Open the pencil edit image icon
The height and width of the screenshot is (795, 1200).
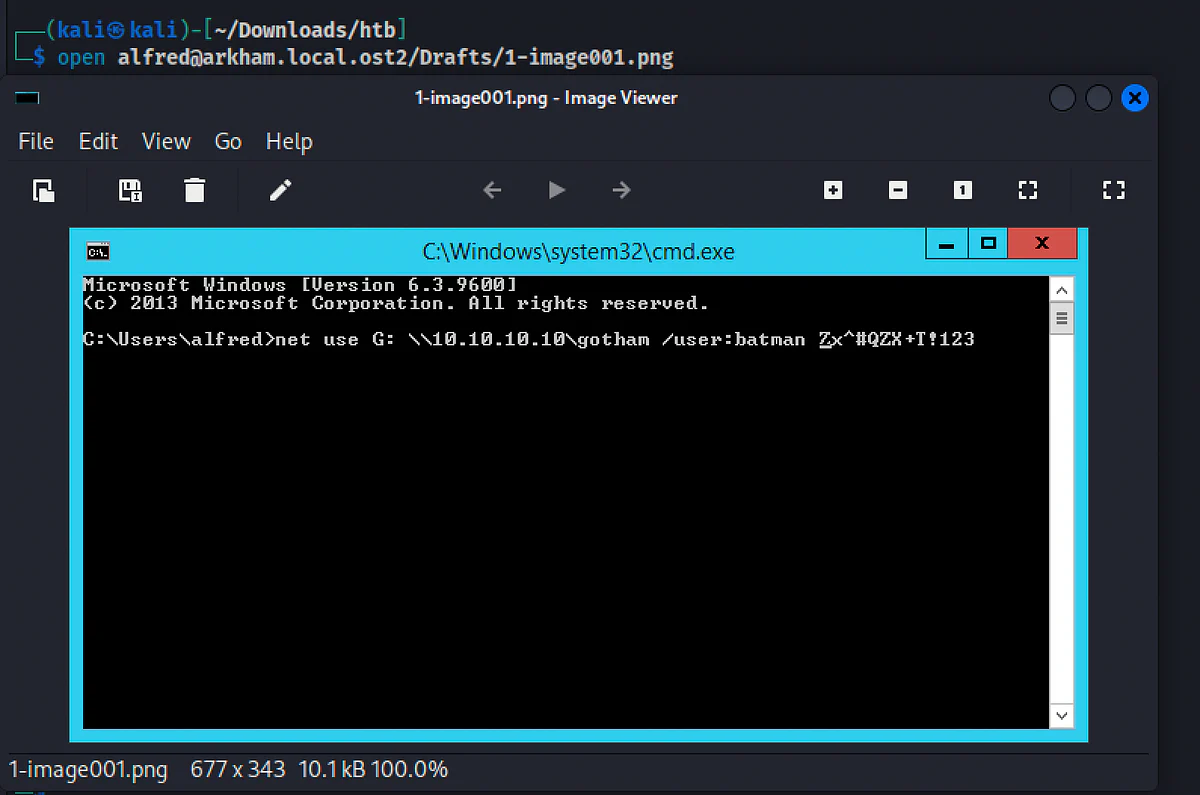[281, 190]
